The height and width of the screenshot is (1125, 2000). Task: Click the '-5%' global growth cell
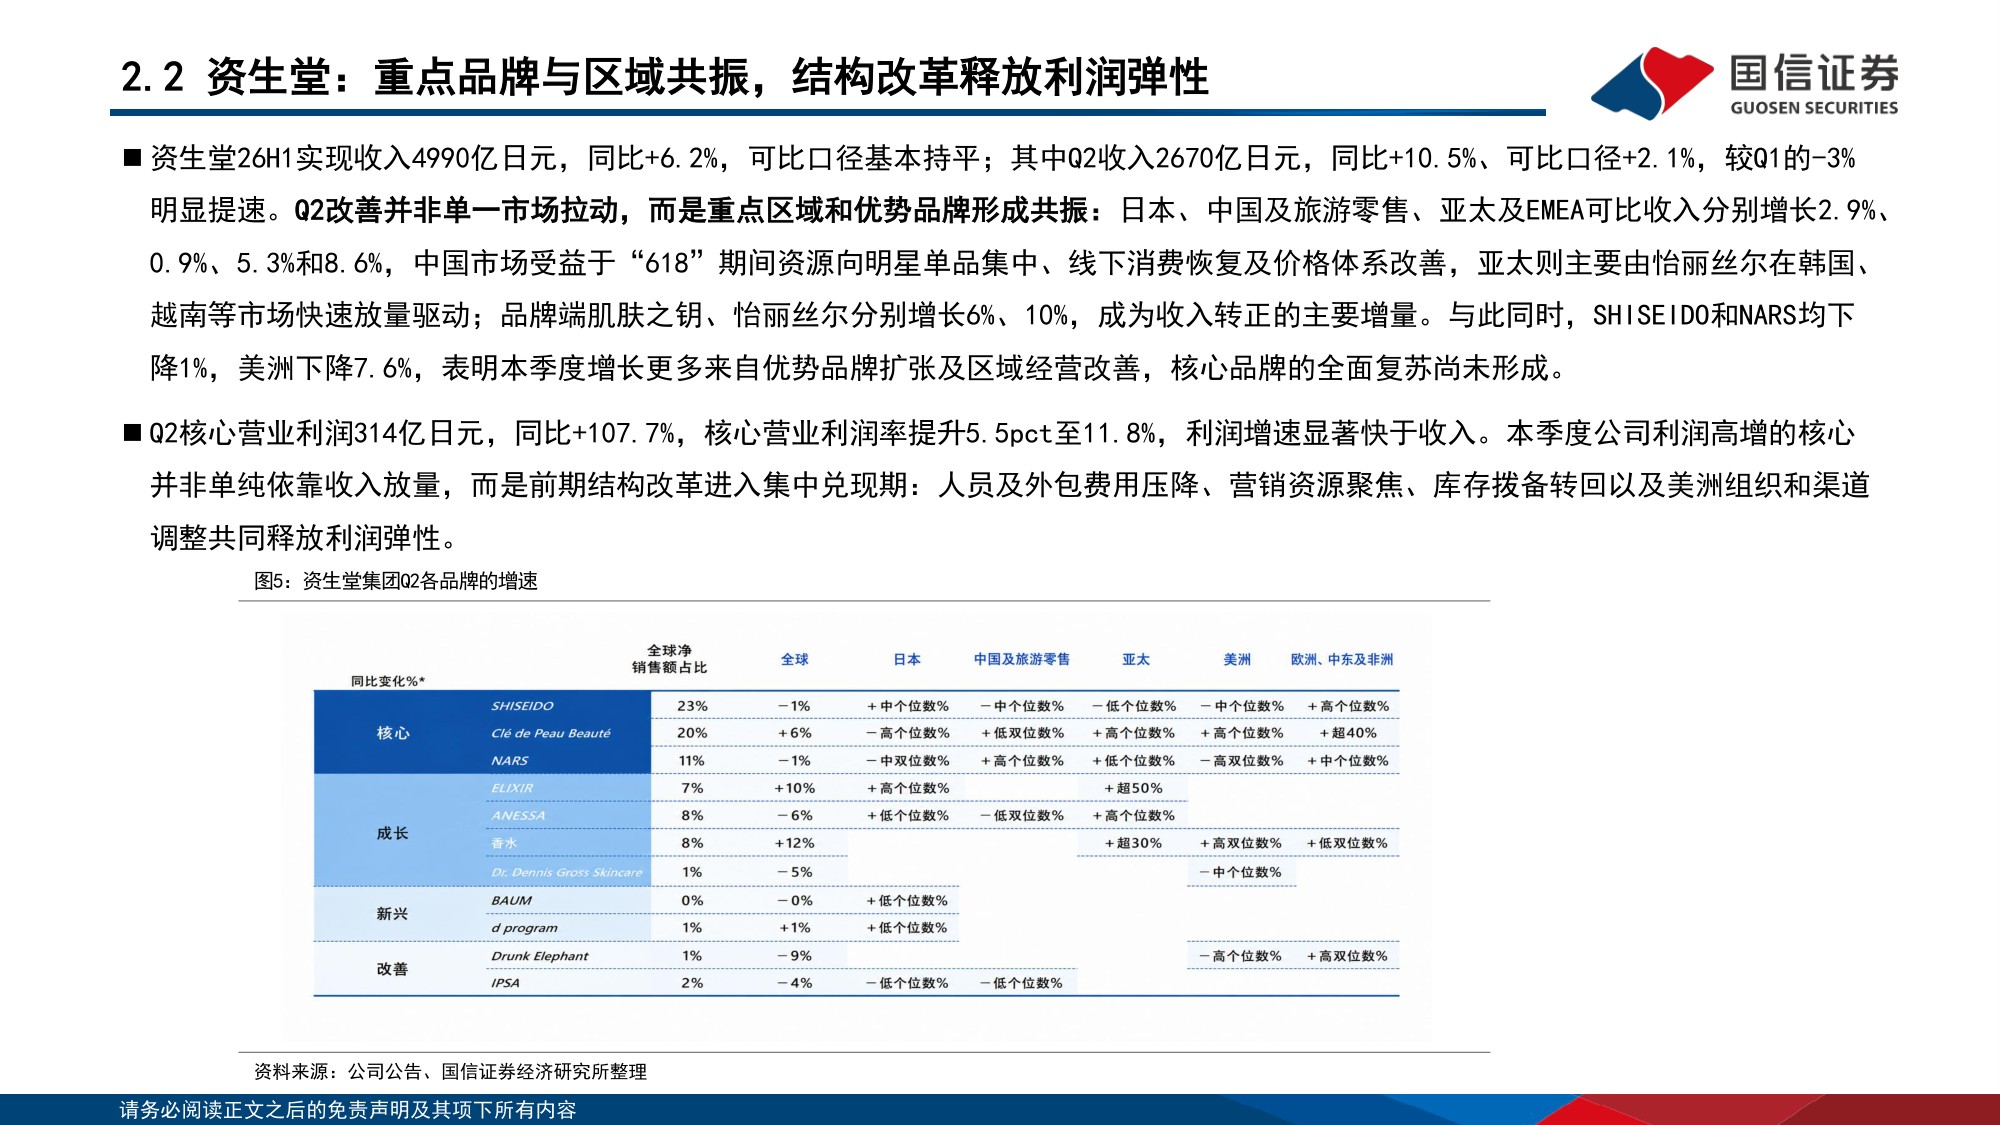[795, 872]
